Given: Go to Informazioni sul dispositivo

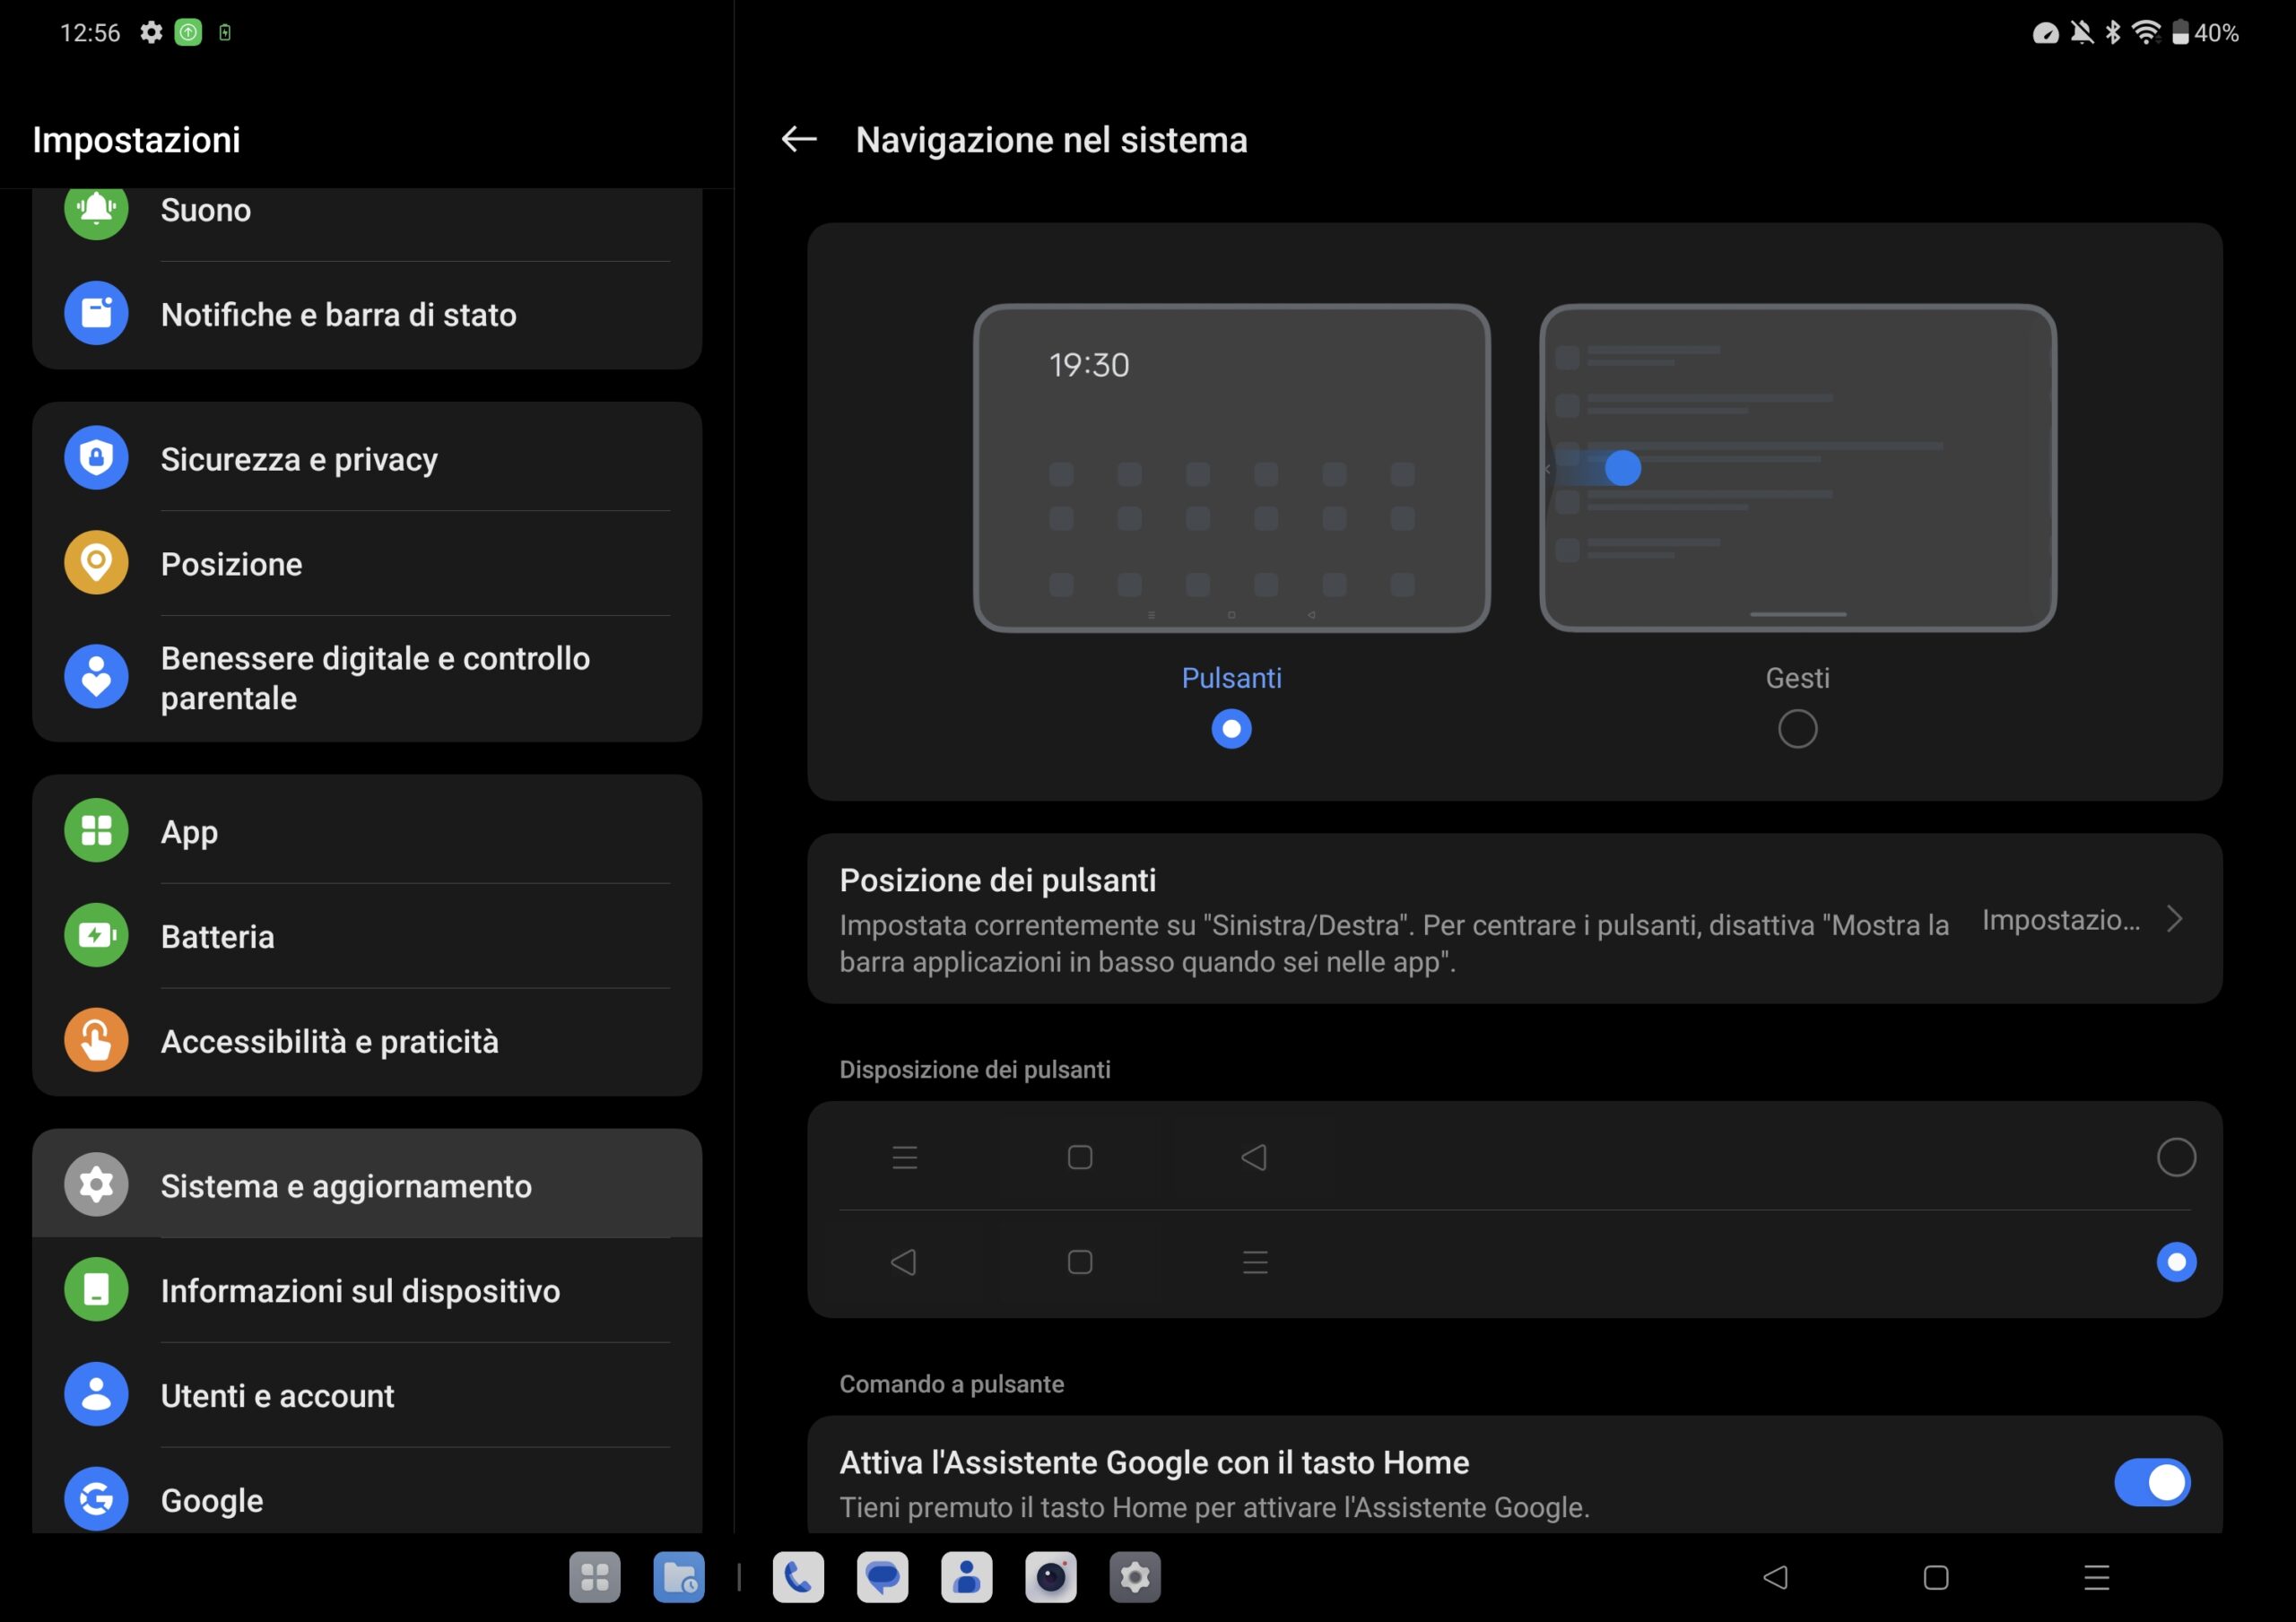Looking at the screenshot, I should point(360,1290).
